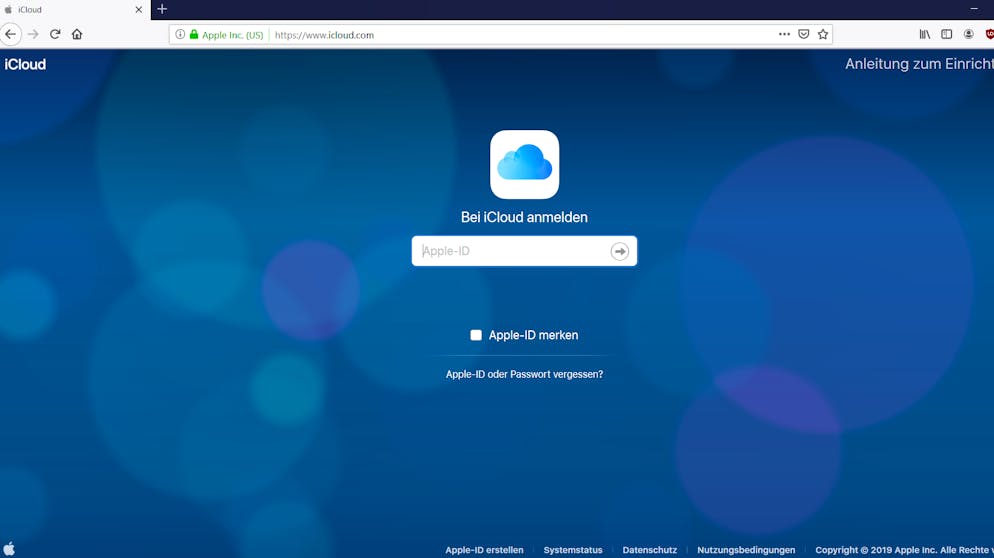This screenshot has height=558, width=994.
Task: Click the iCloud header title
Action: pyautogui.click(x=25, y=64)
